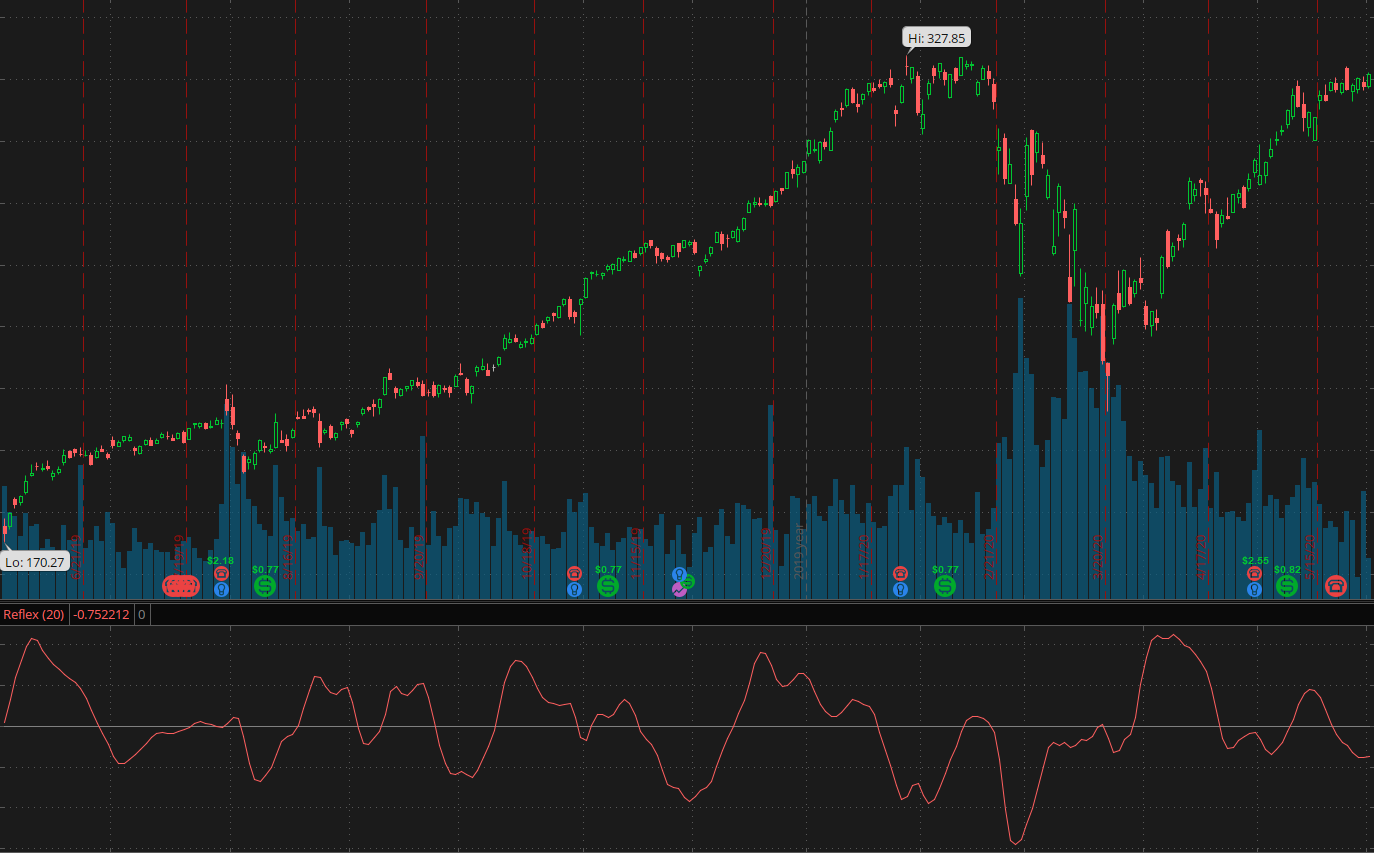Open the red clustered events oval icon
1374x853 pixels.
click(182, 587)
